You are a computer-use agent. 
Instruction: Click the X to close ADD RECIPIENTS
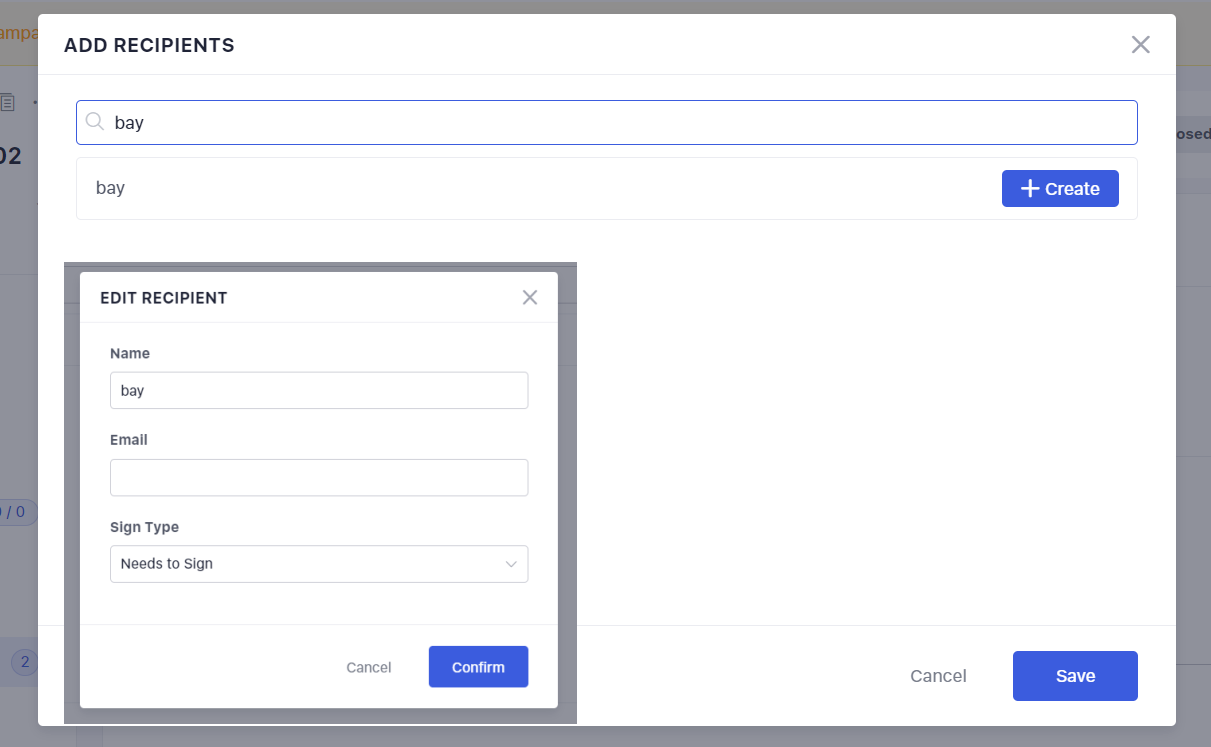pos(1140,44)
